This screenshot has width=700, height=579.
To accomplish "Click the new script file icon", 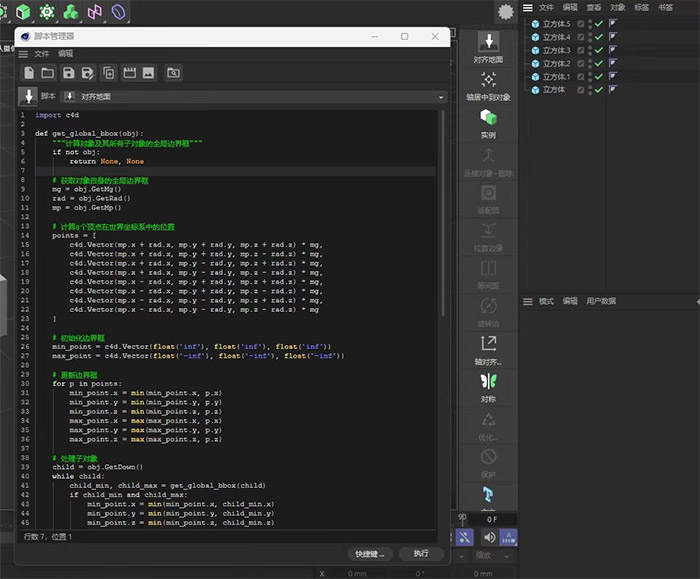I will [29, 73].
